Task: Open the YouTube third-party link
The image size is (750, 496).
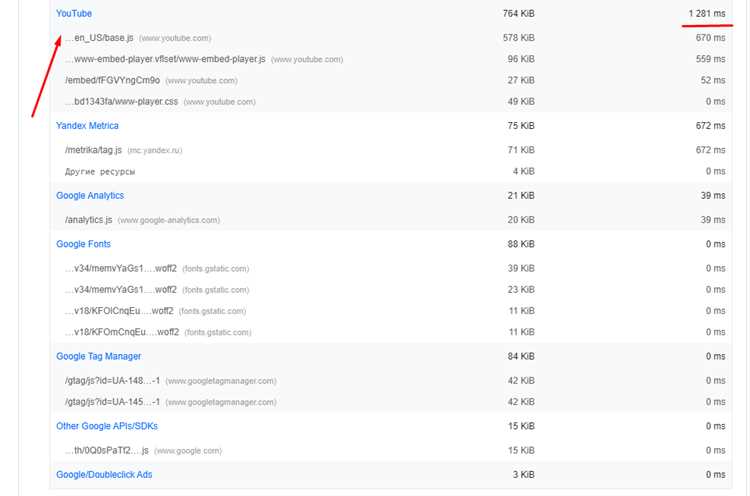Action: [x=74, y=13]
